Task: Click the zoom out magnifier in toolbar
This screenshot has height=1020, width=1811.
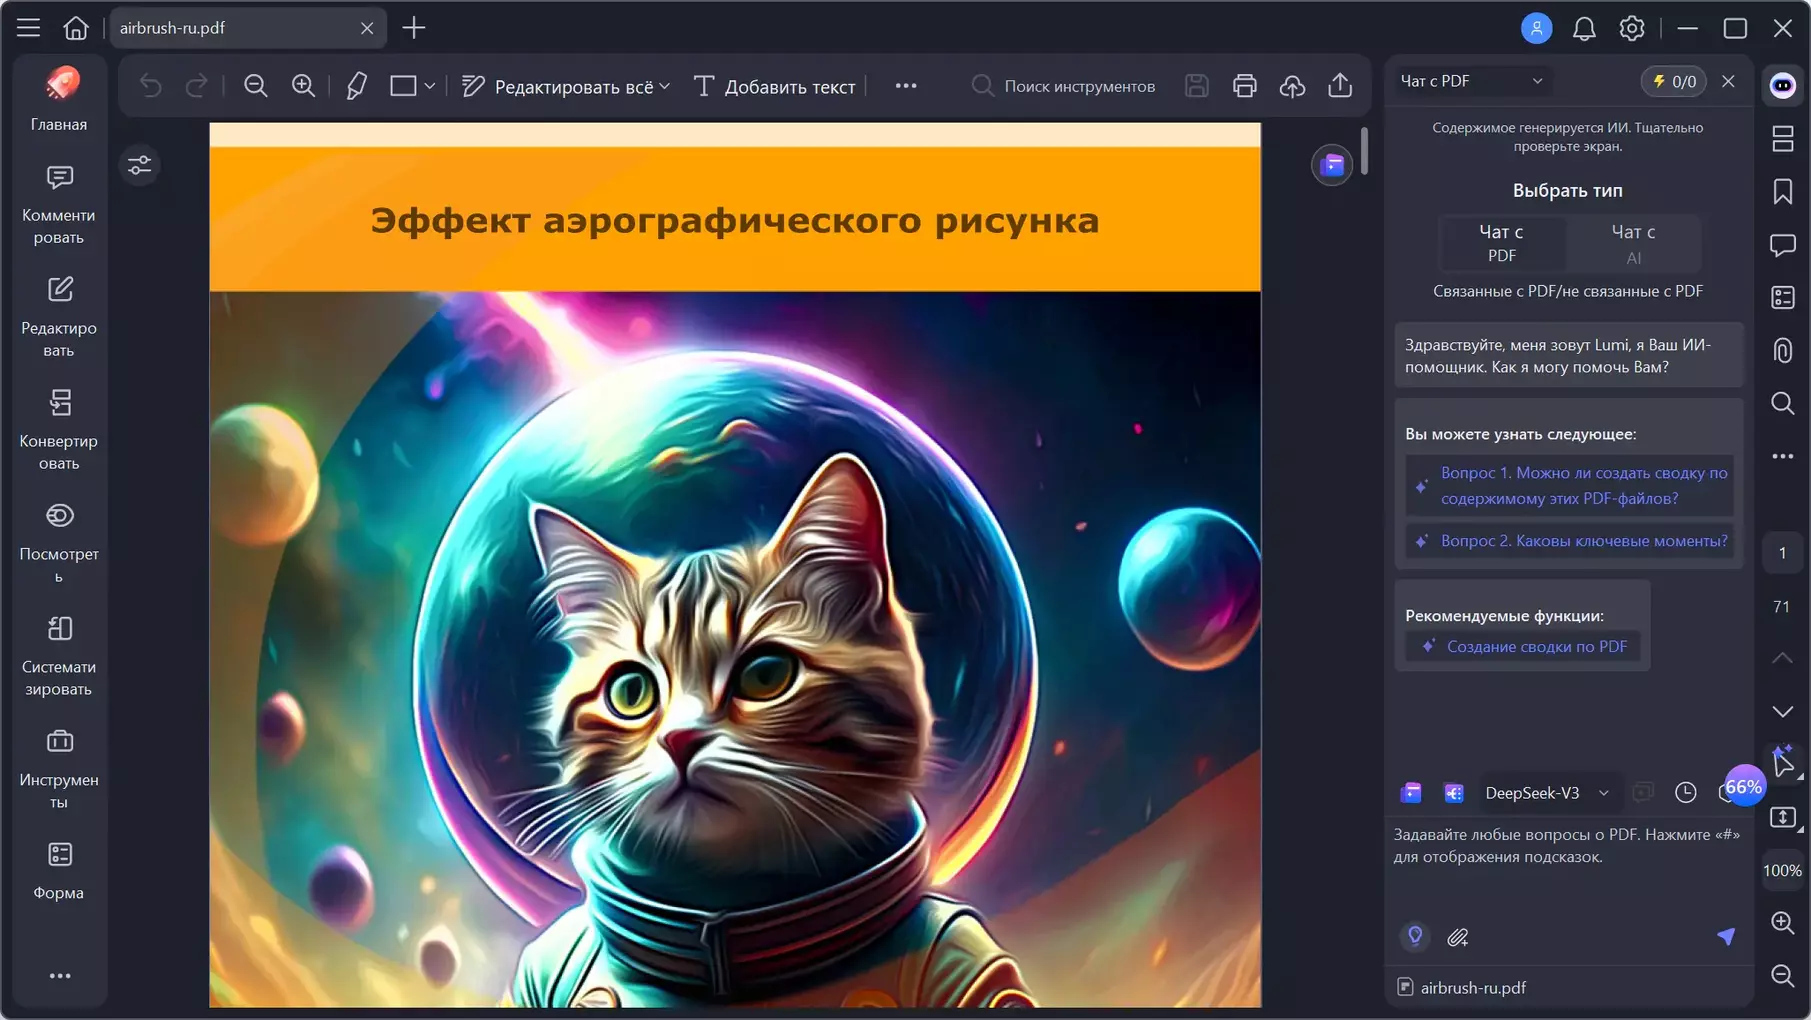Action: 256,86
